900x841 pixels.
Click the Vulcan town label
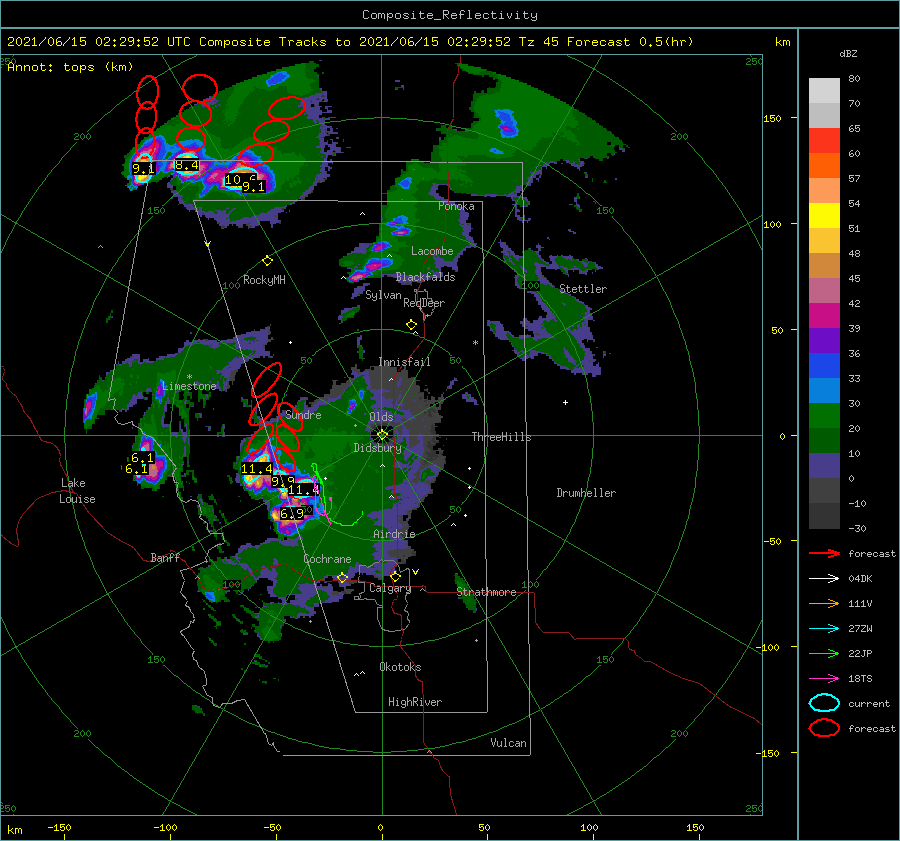(x=509, y=743)
